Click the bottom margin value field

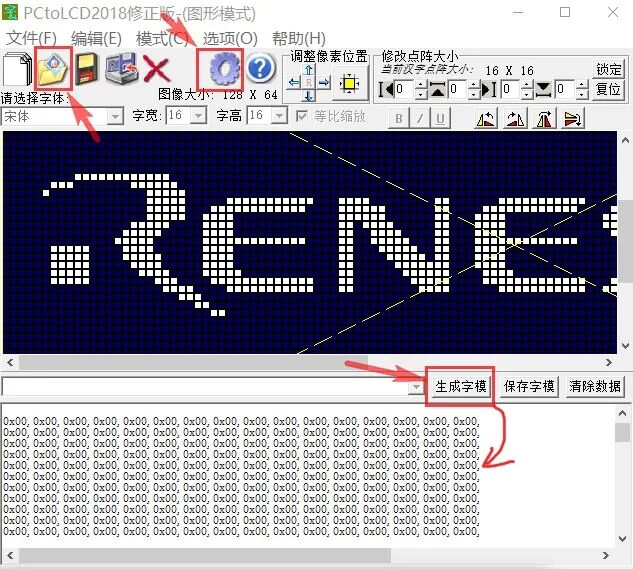tap(565, 89)
